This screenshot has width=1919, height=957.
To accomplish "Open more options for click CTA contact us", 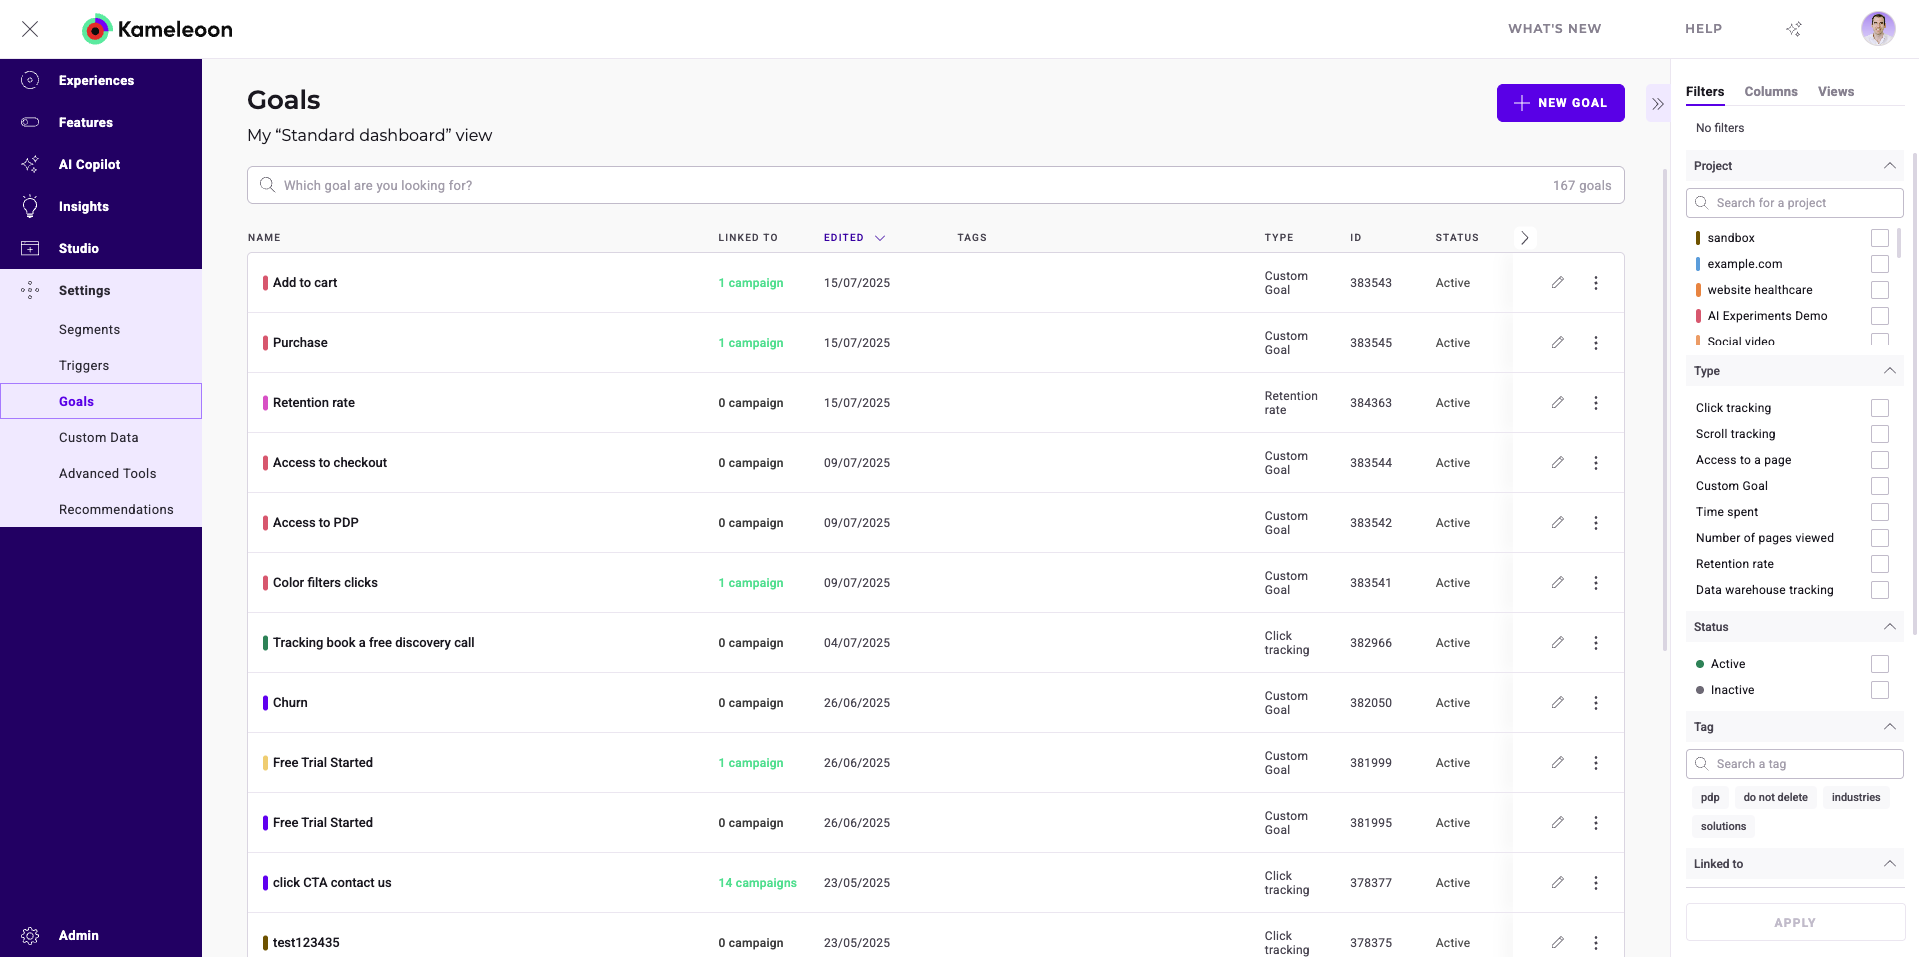I will pos(1595,883).
